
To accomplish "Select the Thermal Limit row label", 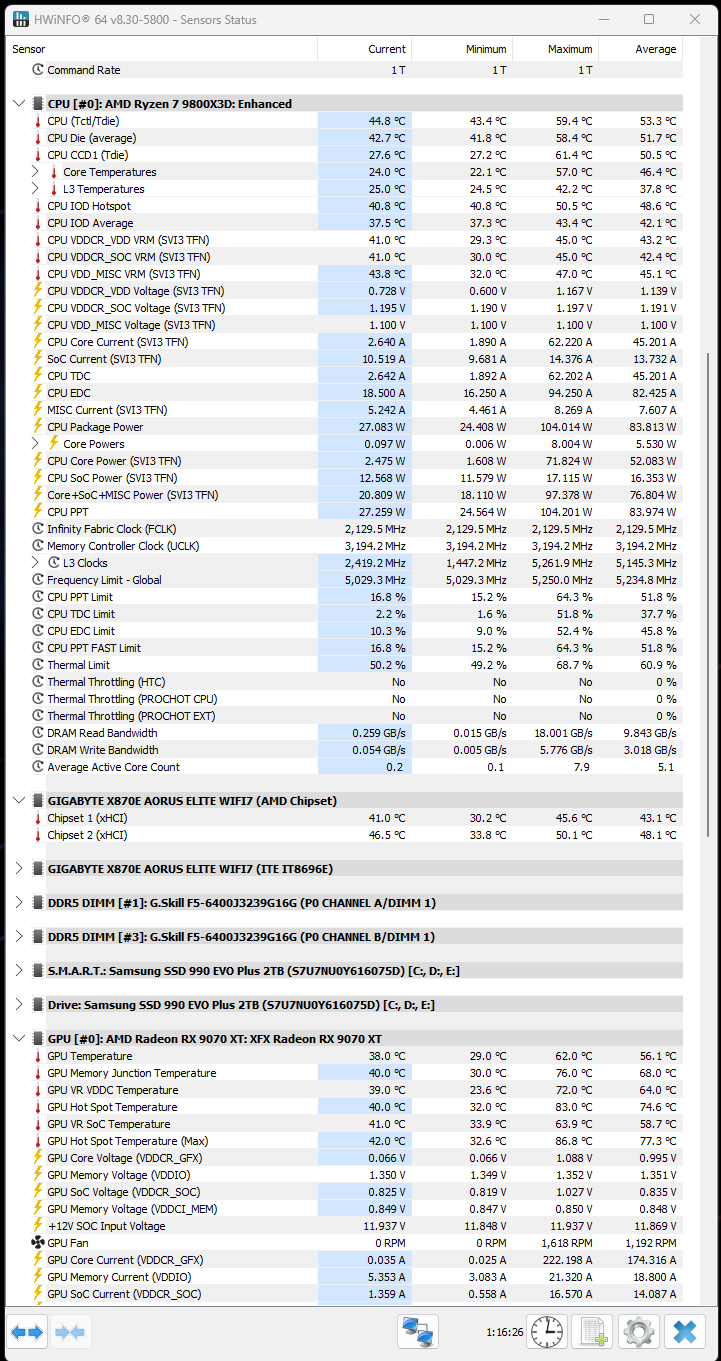I will (79, 665).
